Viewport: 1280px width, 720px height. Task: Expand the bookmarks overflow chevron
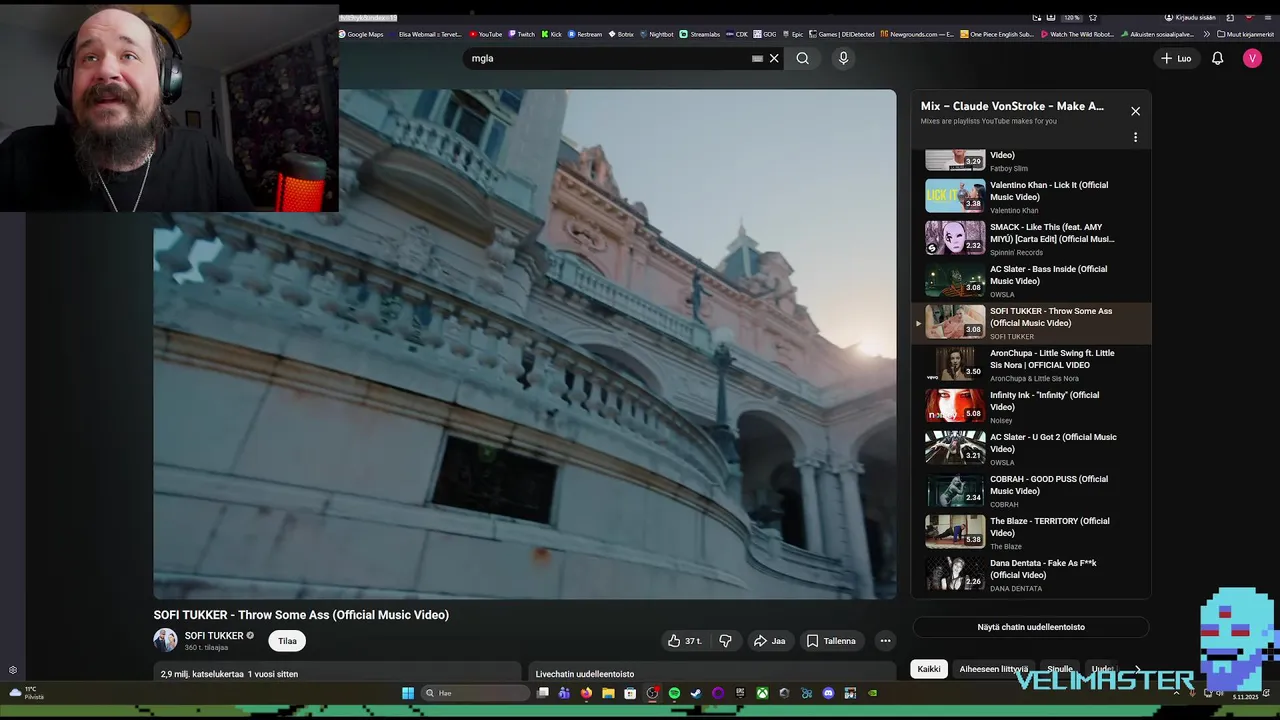tap(1207, 34)
